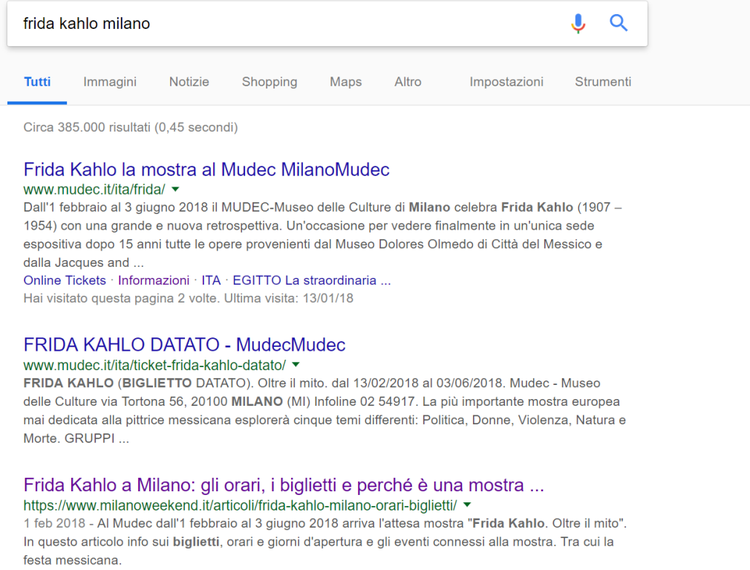Expand dropdown arrow next to milanoweekend.it URL
Viewport: 750px width, 570px height.
(467, 505)
